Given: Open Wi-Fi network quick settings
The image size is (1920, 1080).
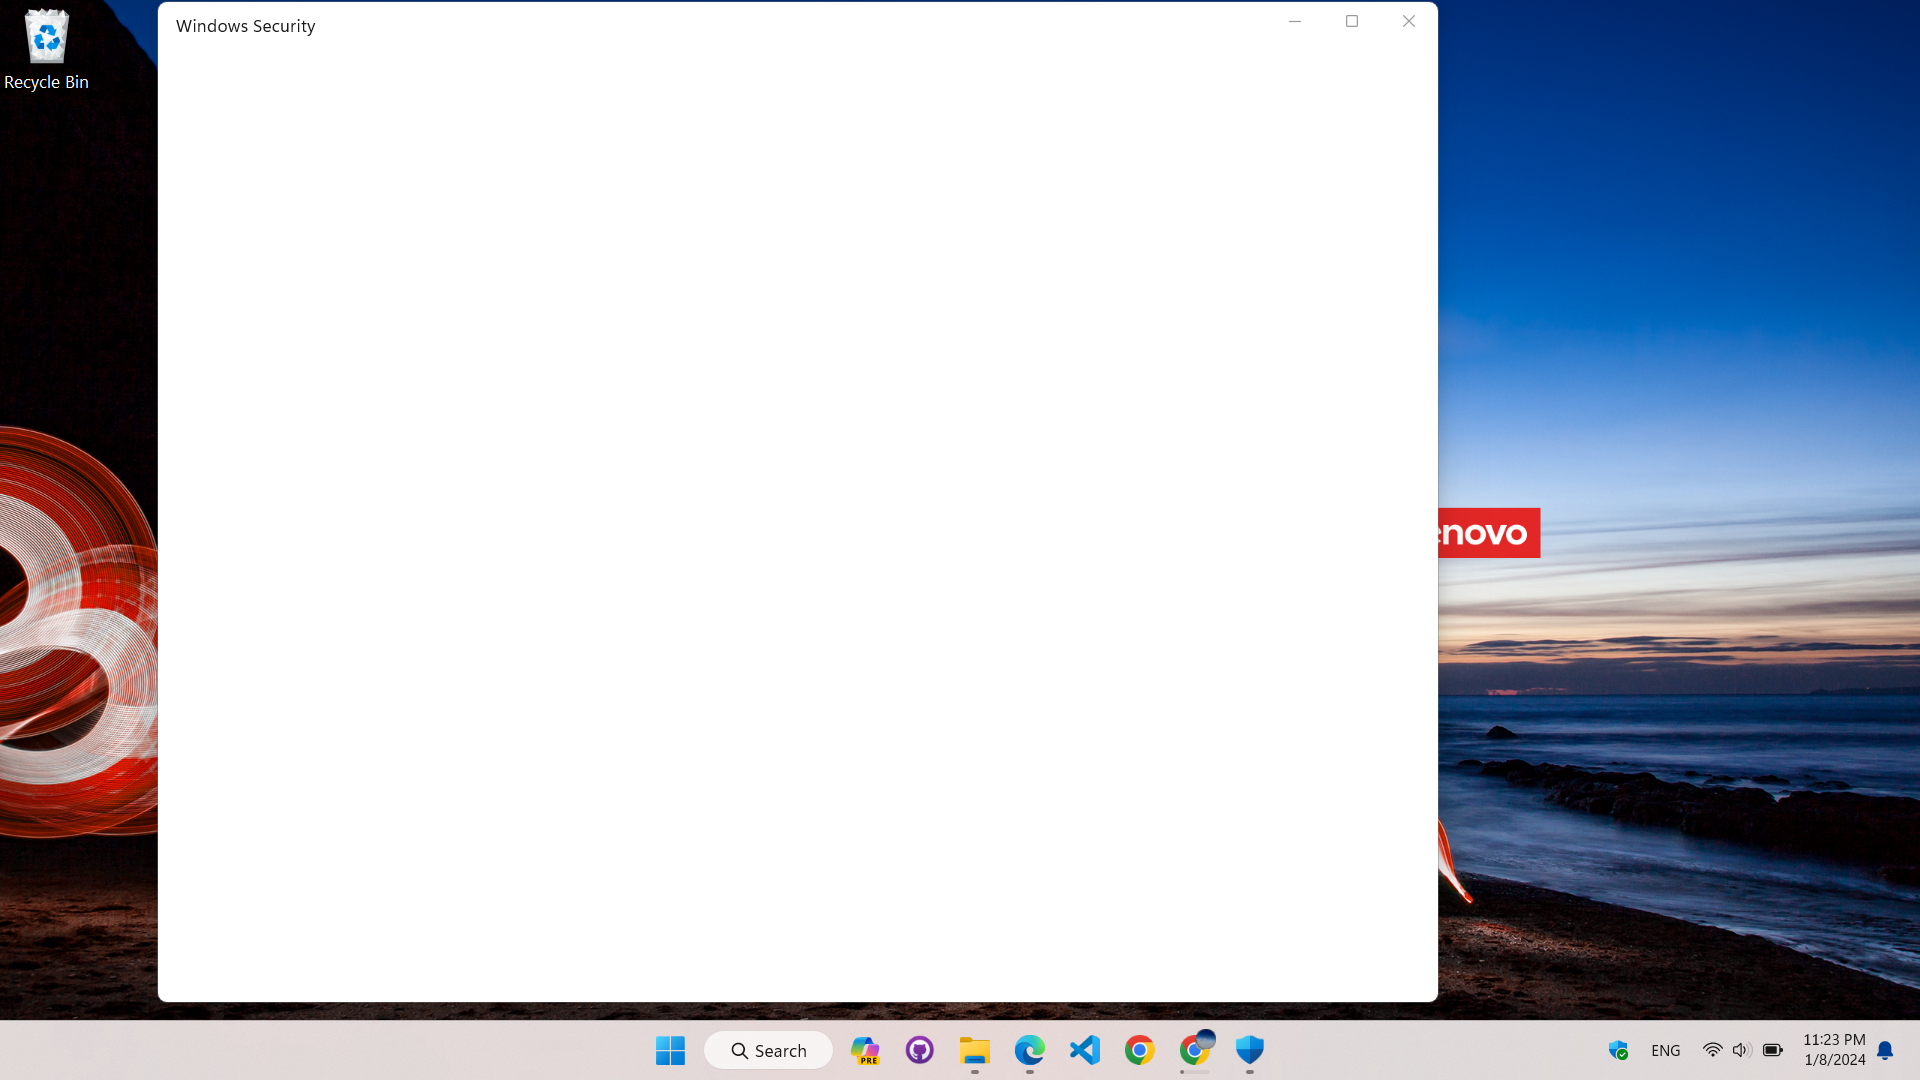Looking at the screenshot, I should point(1712,1050).
